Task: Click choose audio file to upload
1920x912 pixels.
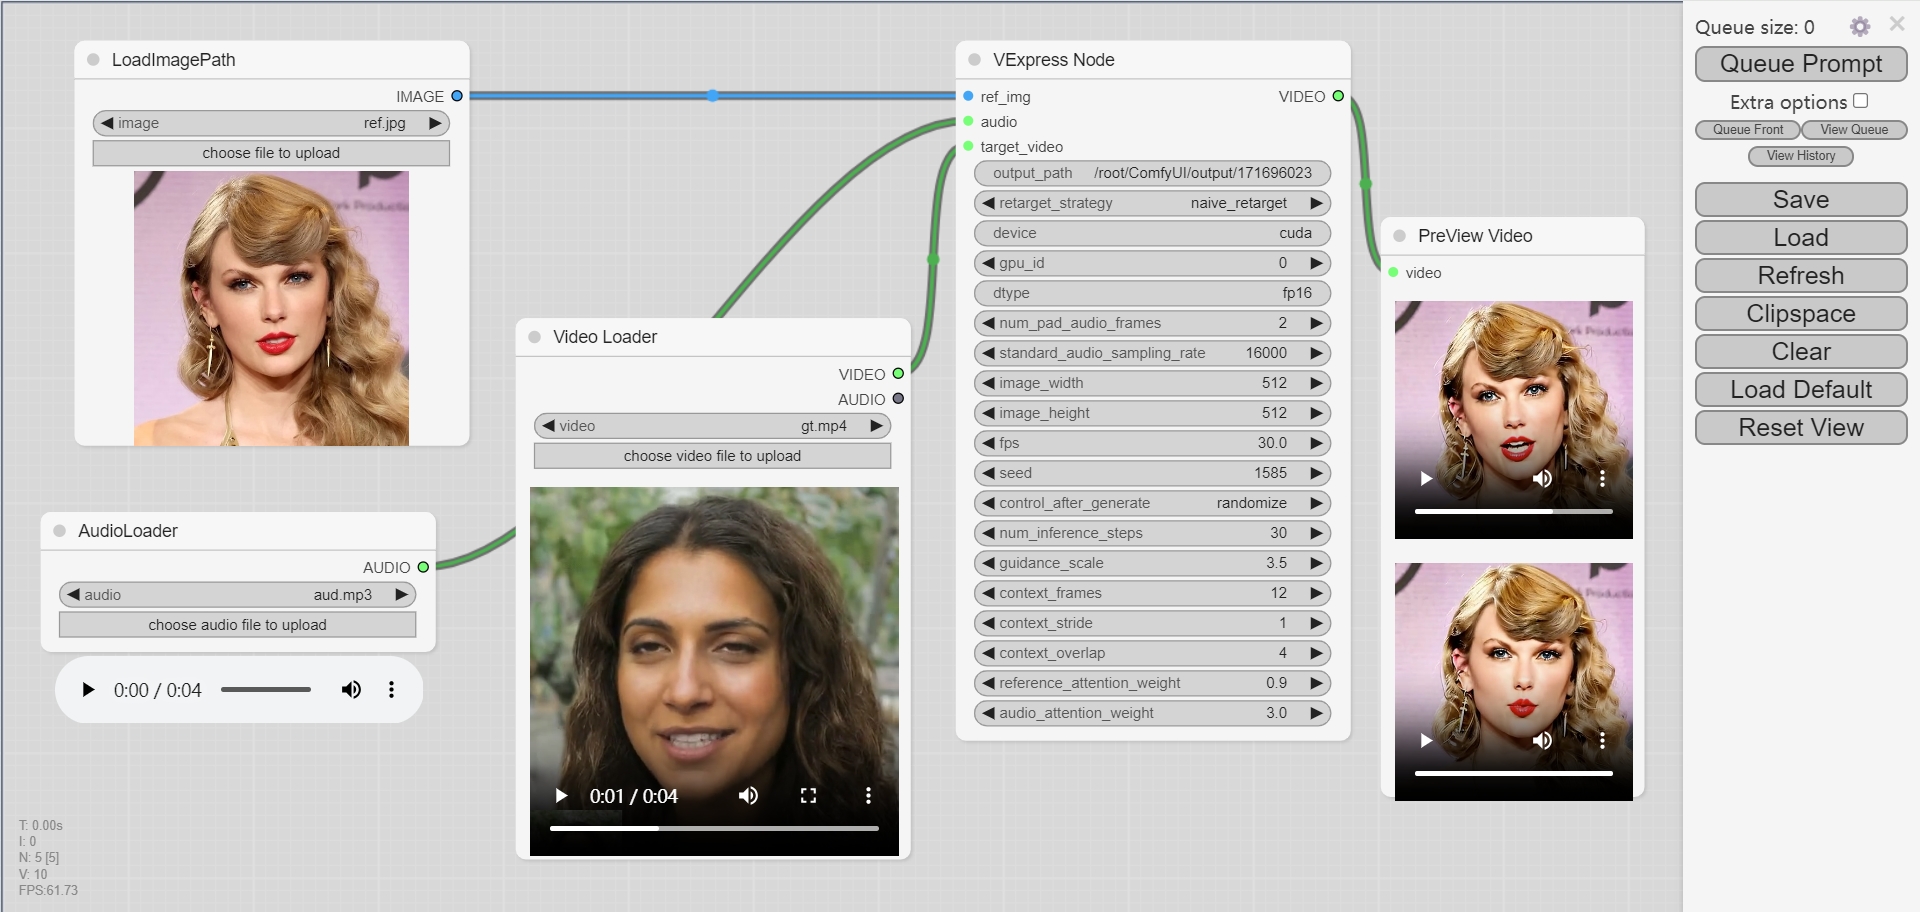Action: [237, 625]
